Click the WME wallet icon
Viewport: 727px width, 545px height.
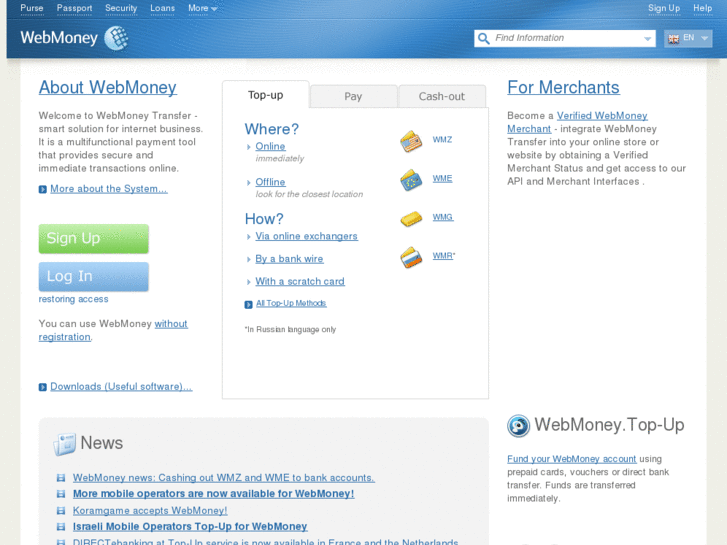pos(411,180)
